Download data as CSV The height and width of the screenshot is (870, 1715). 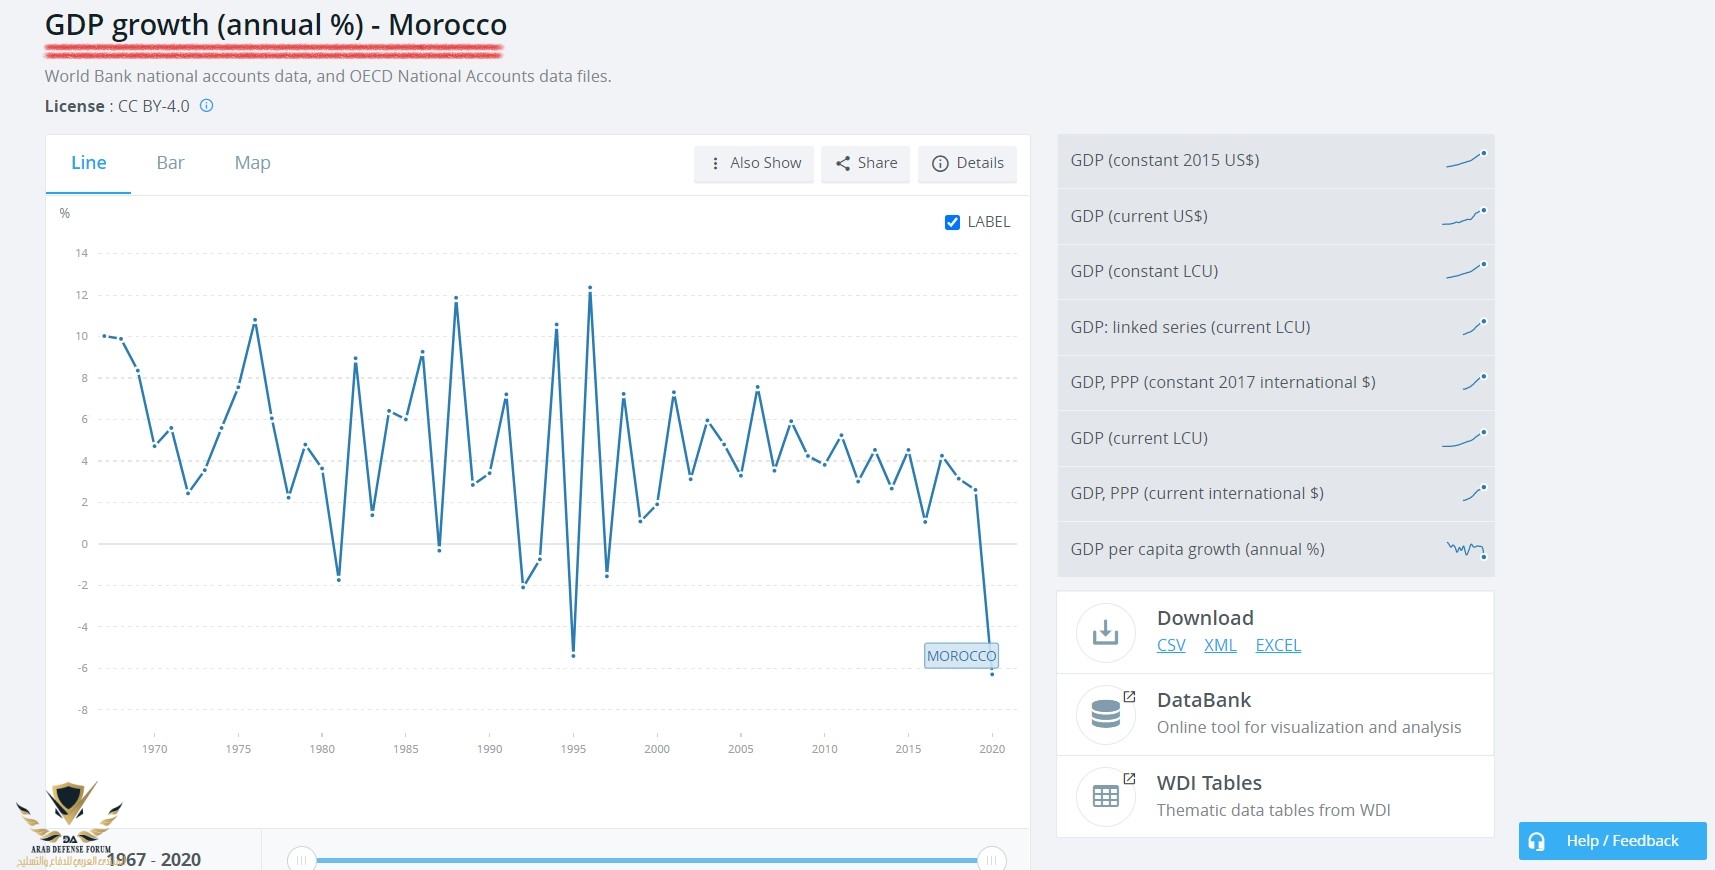pyautogui.click(x=1170, y=646)
